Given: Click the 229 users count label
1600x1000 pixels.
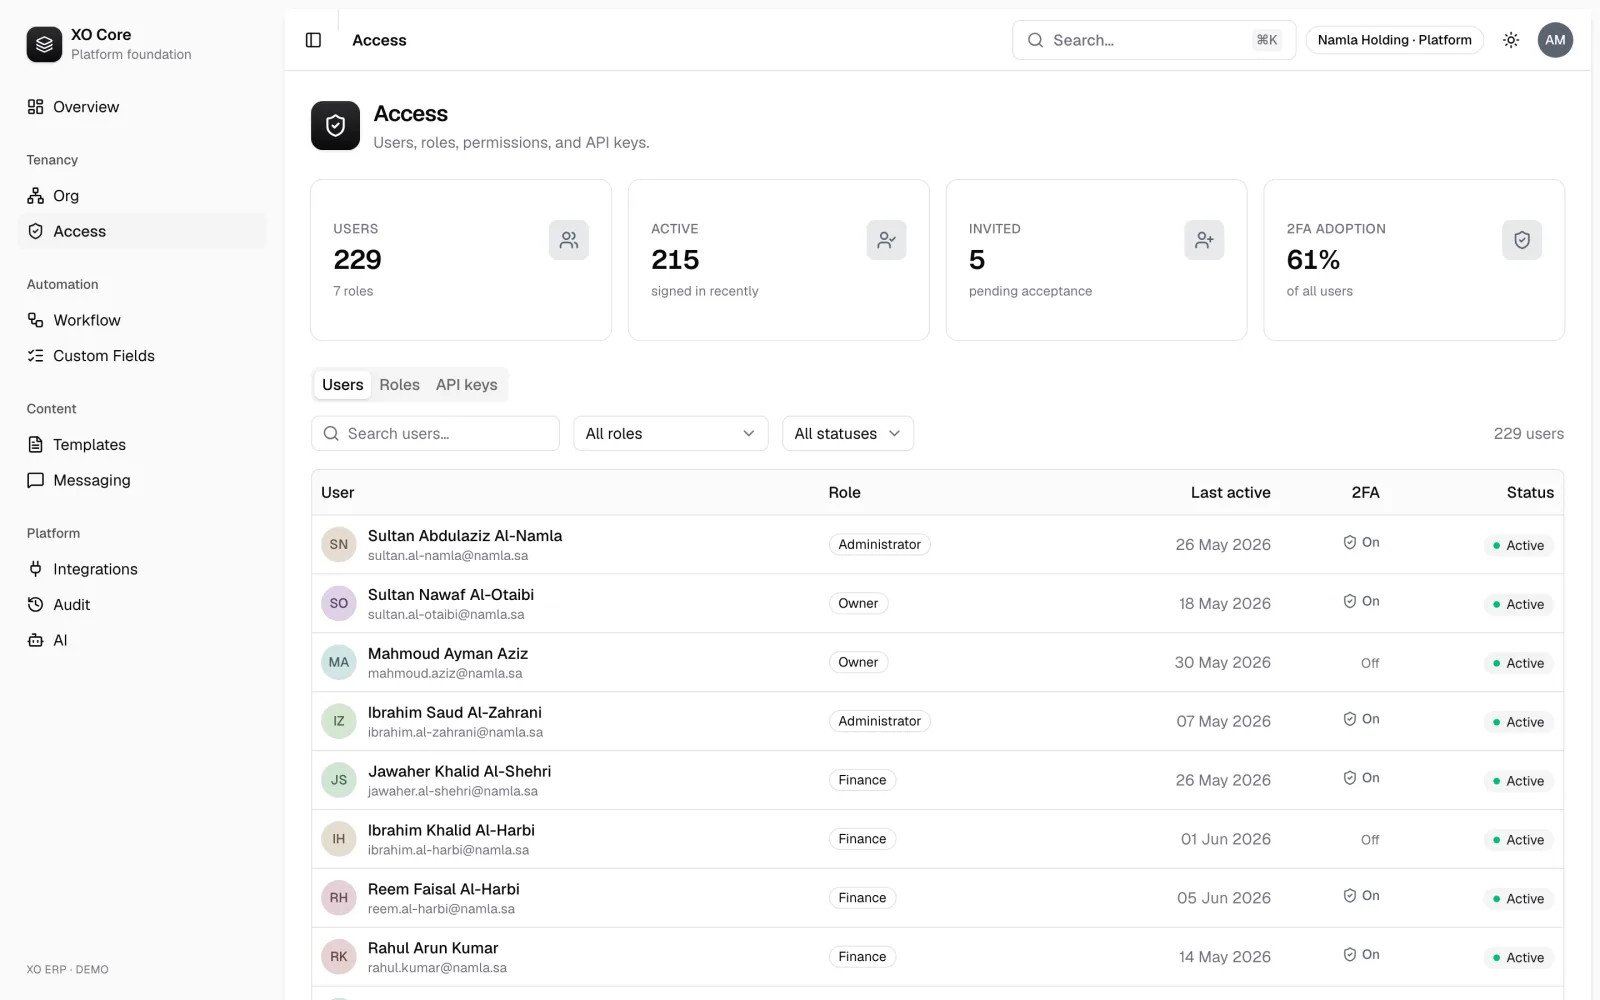Looking at the screenshot, I should point(1528,433).
